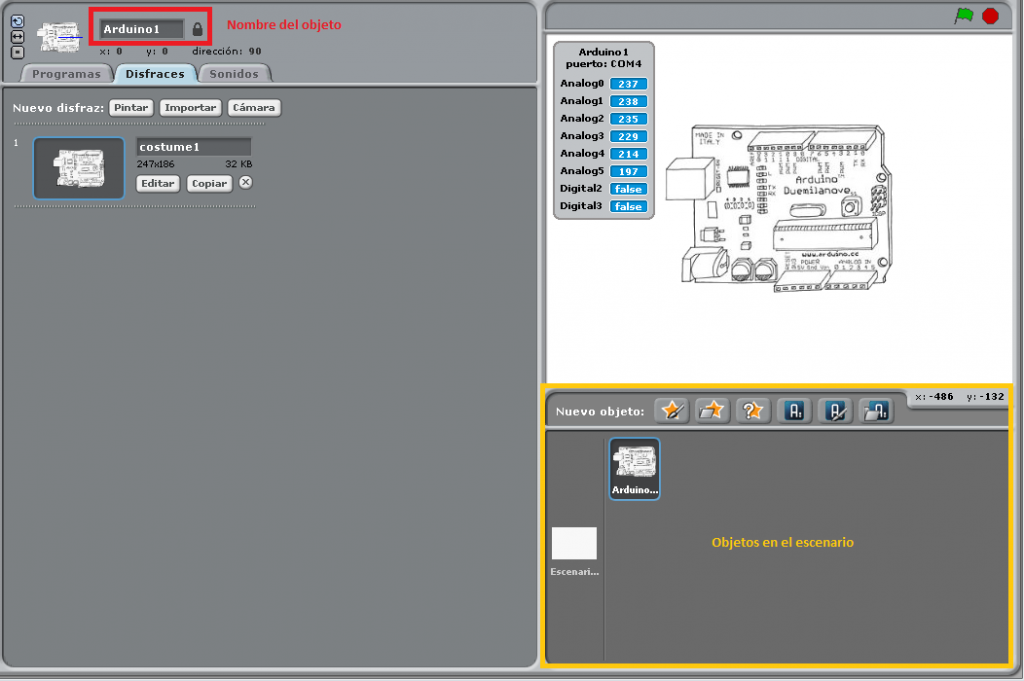Paint a new sprite with the star-brush icon

670,410
